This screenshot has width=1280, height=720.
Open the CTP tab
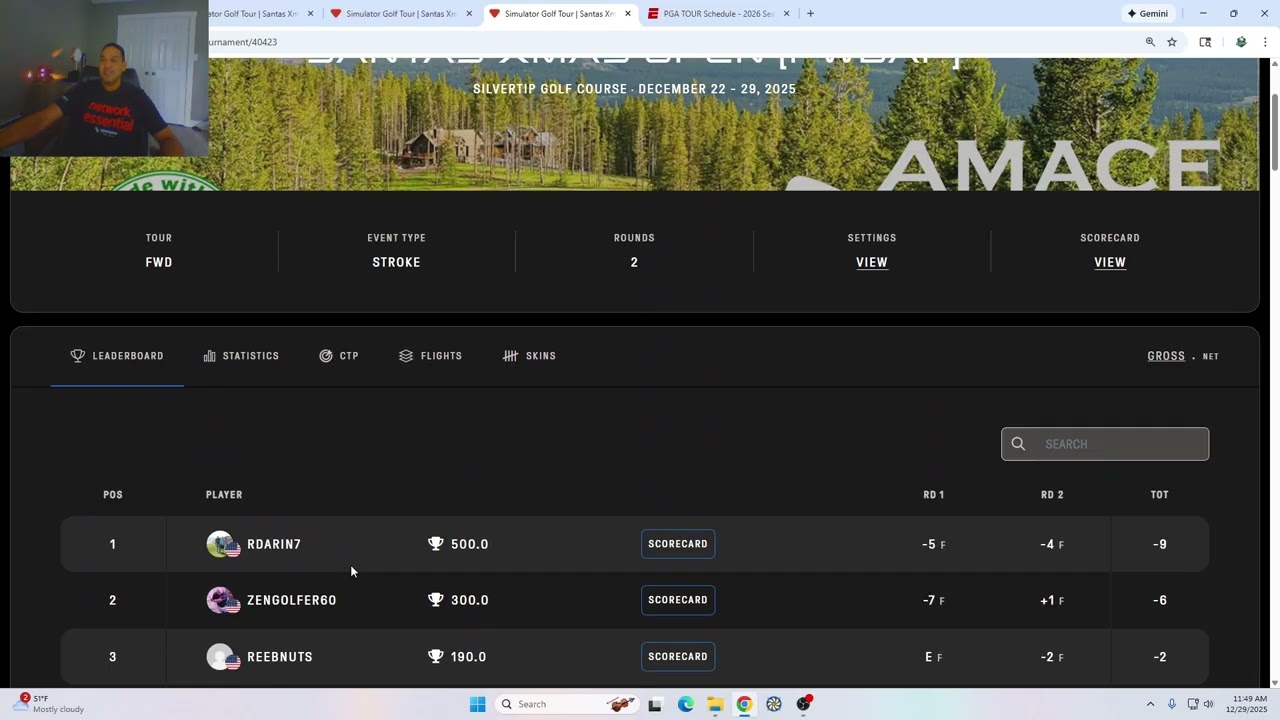pos(339,356)
